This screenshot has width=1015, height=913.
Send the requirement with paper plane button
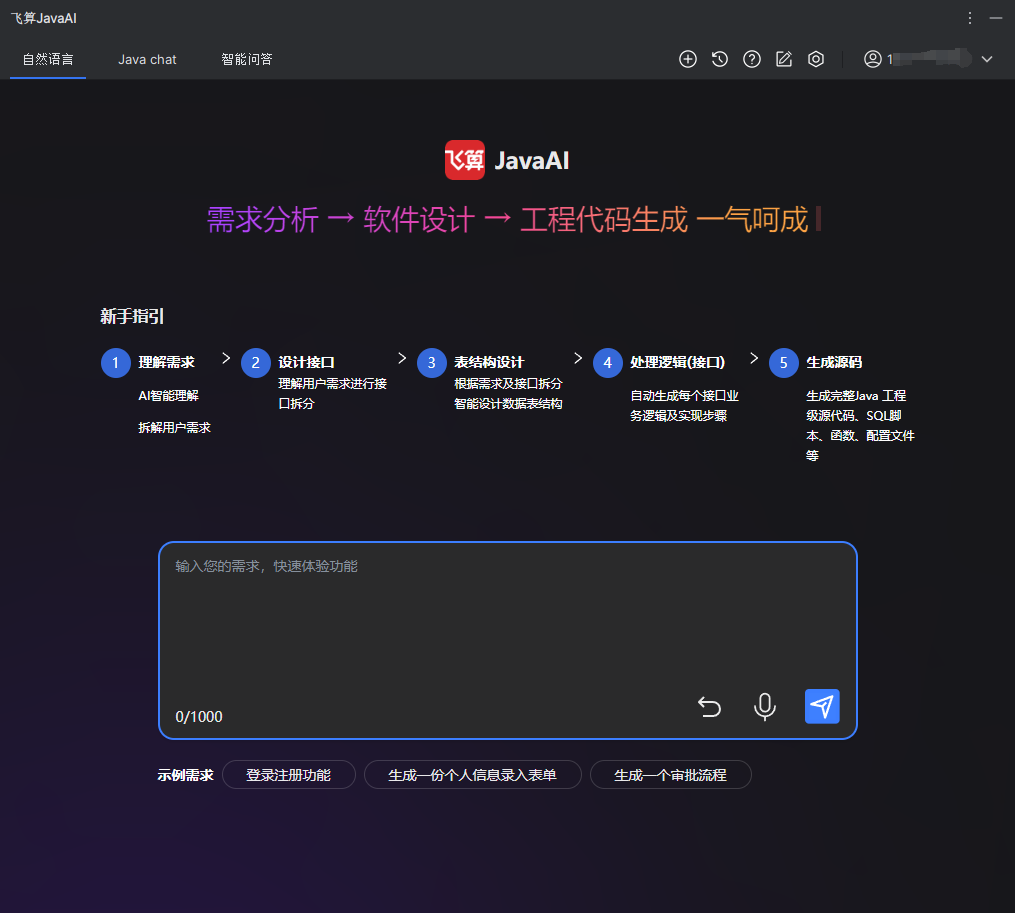(x=822, y=706)
